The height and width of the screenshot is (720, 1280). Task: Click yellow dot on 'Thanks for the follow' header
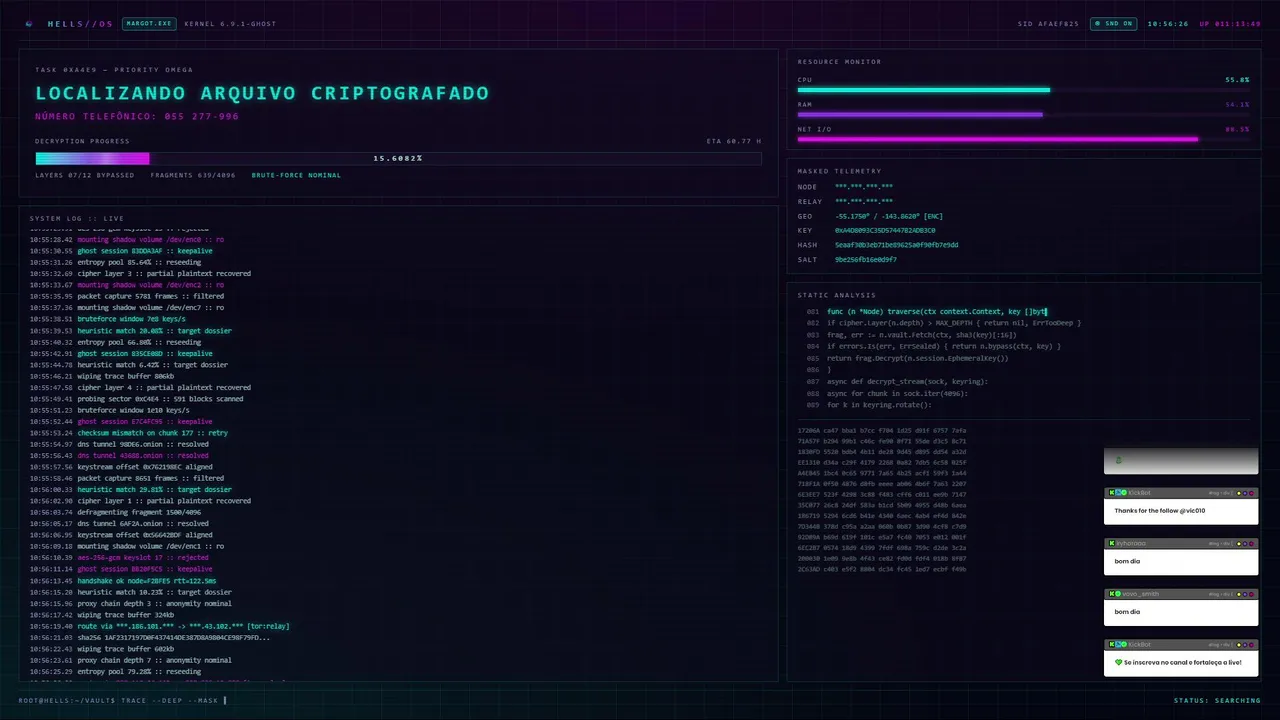click(x=1239, y=493)
